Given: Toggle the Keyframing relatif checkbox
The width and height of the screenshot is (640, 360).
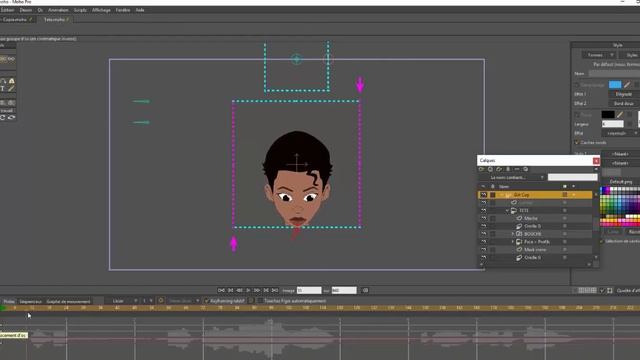Looking at the screenshot, I should click(207, 301).
